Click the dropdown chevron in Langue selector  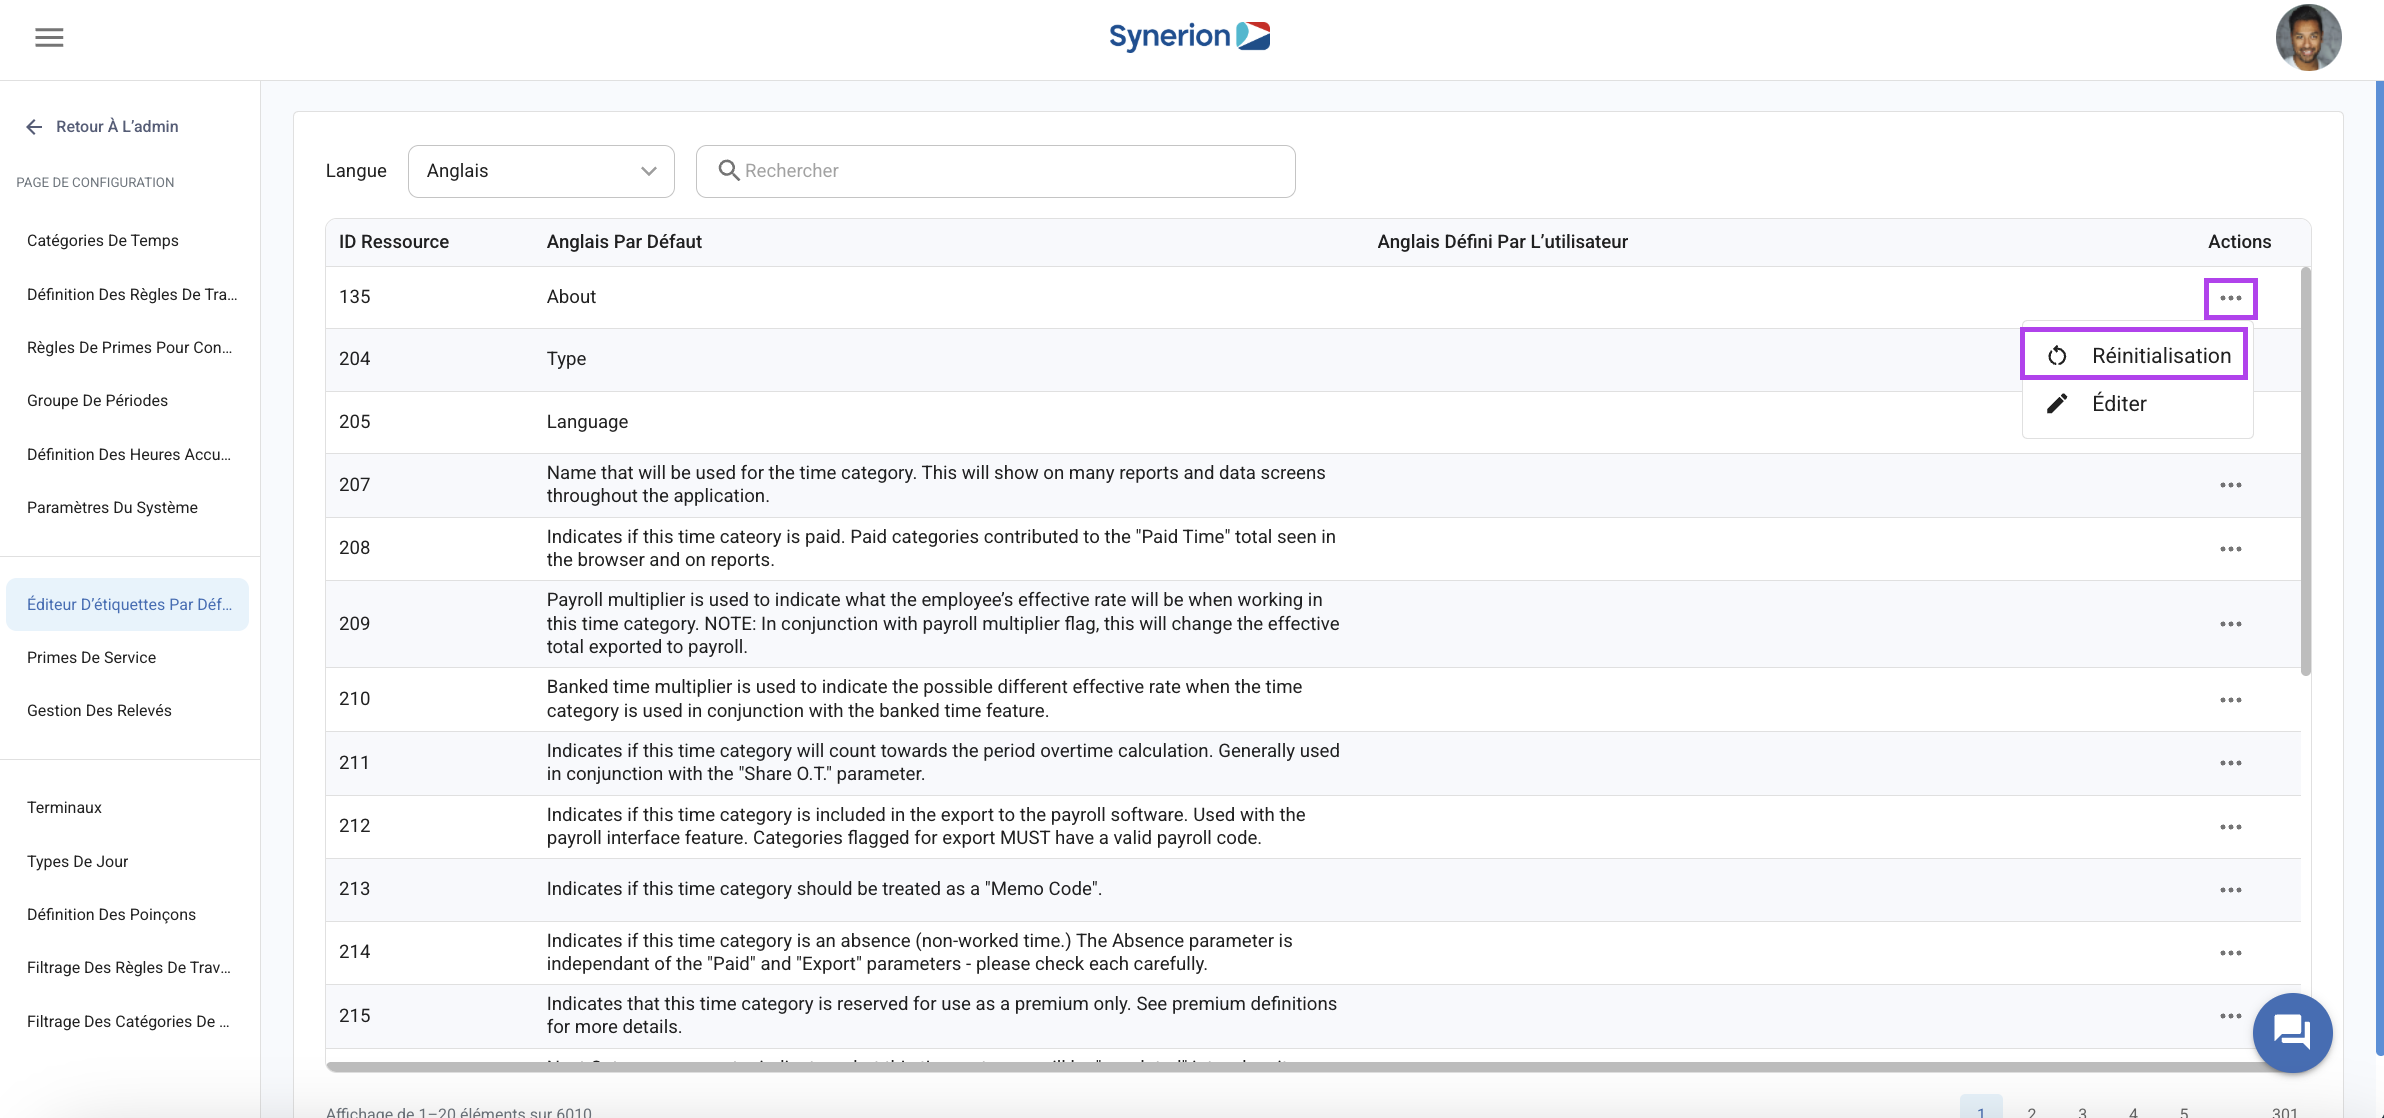point(649,171)
